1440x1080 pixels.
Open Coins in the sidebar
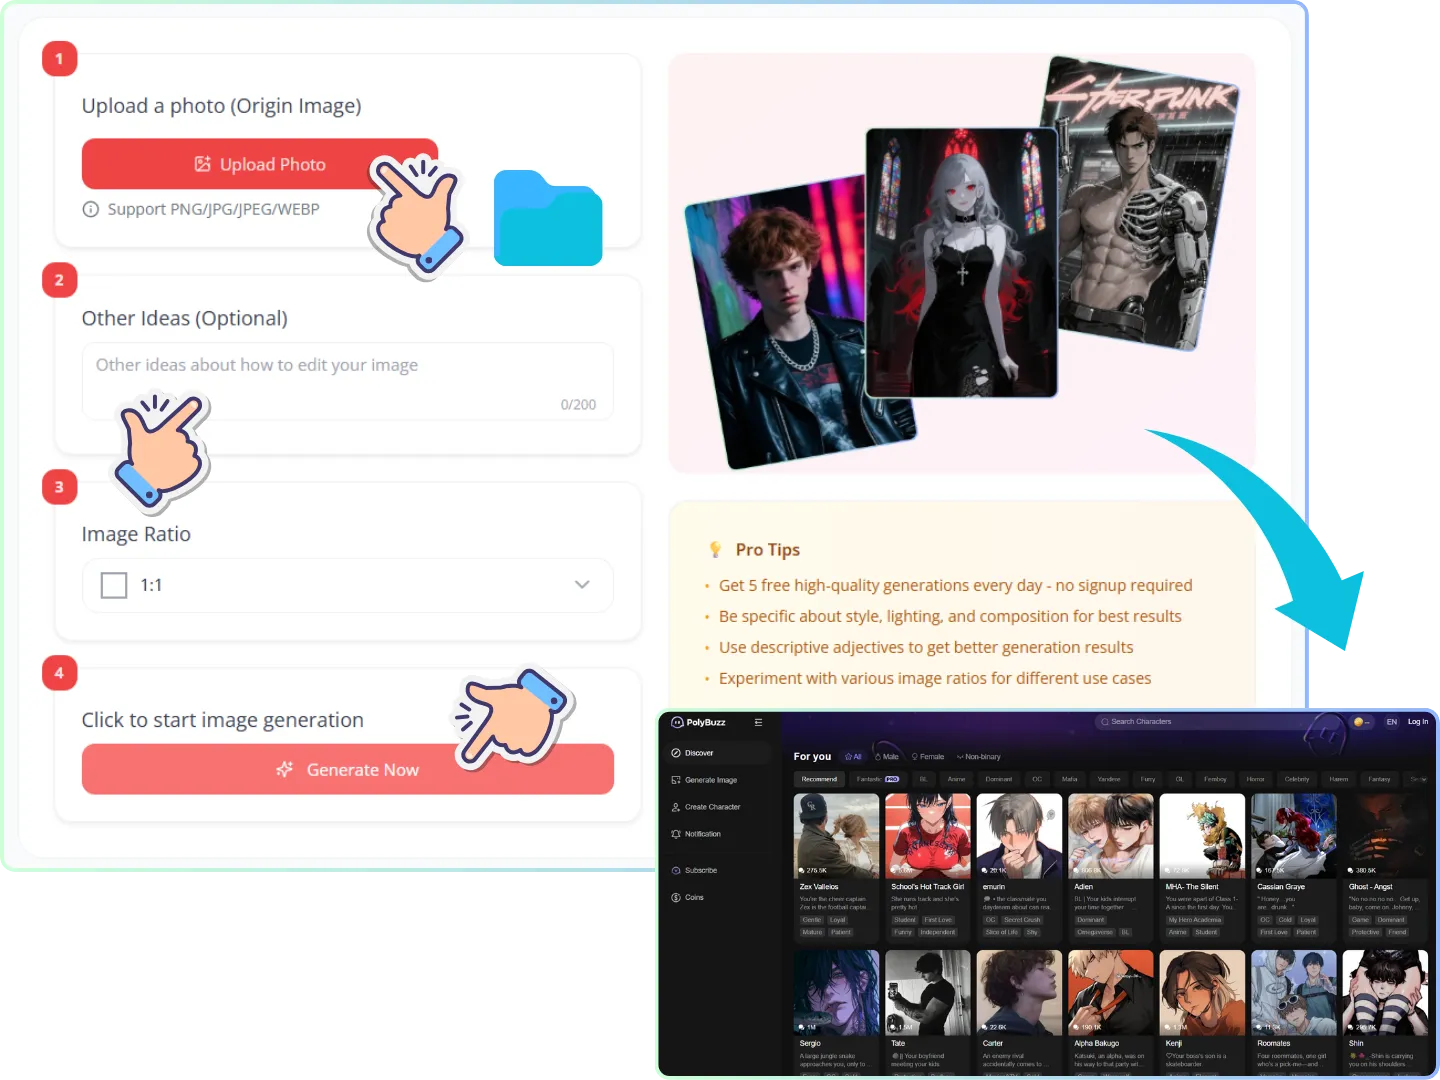(x=694, y=898)
